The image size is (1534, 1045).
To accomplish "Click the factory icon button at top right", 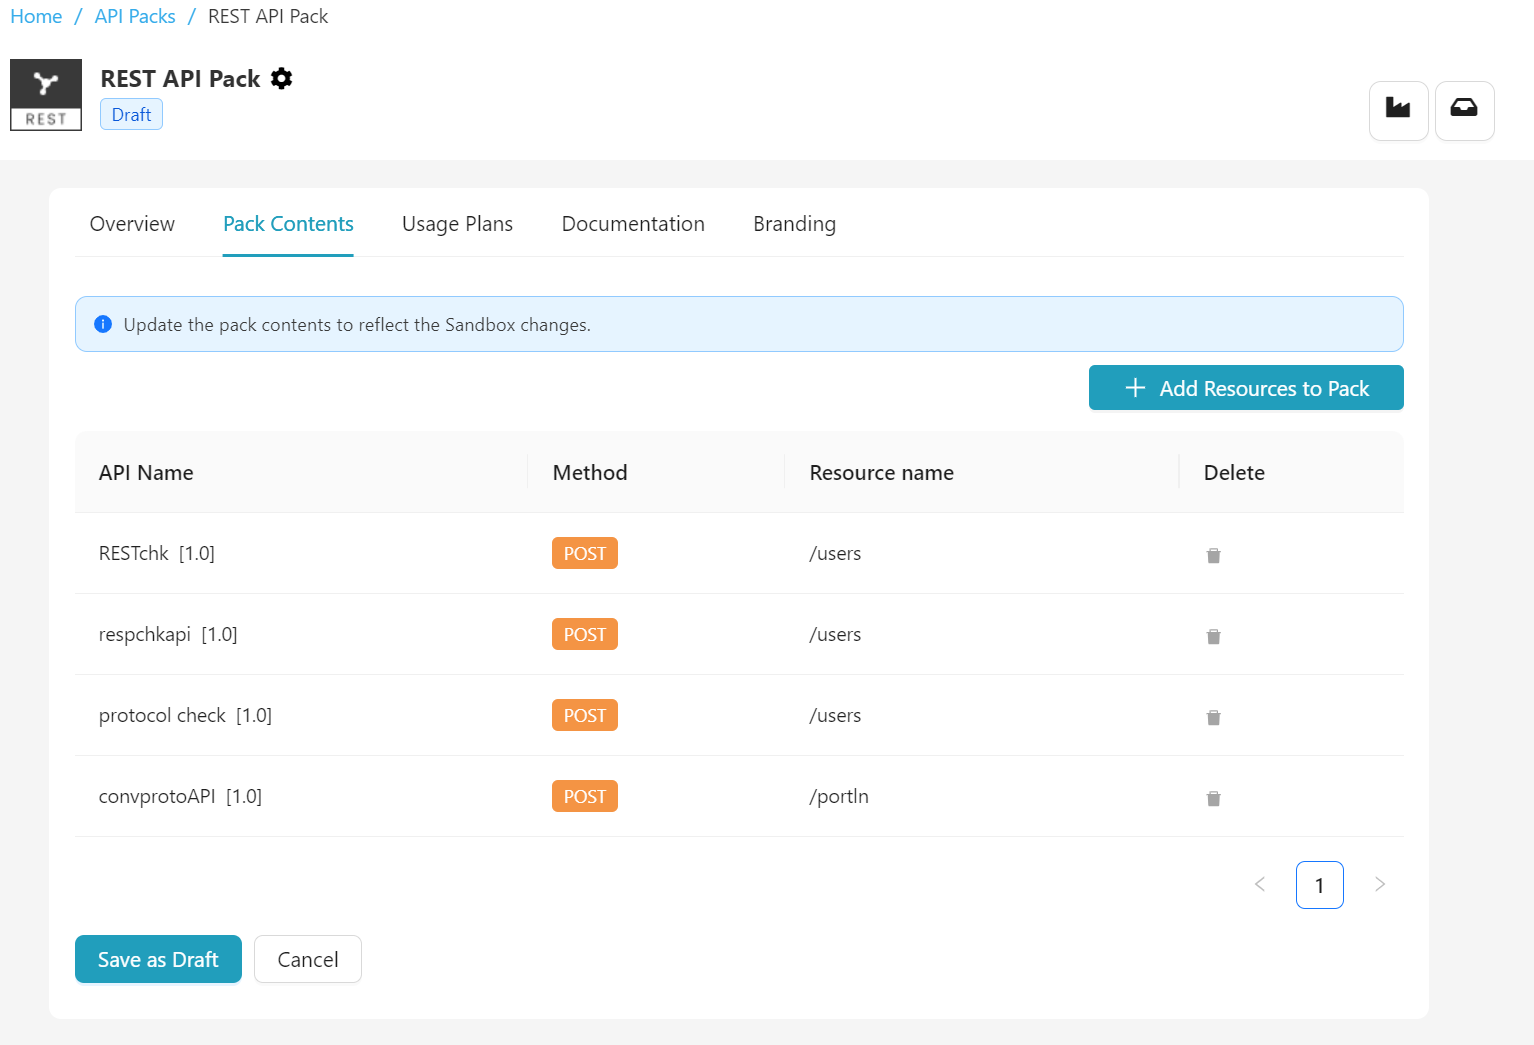I will point(1398,110).
